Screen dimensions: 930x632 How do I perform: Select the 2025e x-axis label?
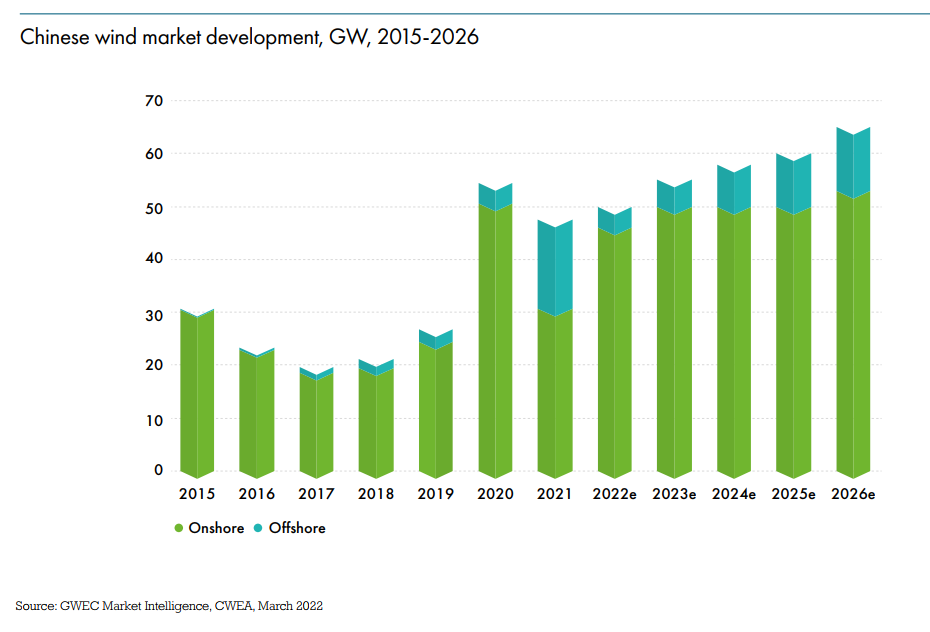(x=793, y=494)
